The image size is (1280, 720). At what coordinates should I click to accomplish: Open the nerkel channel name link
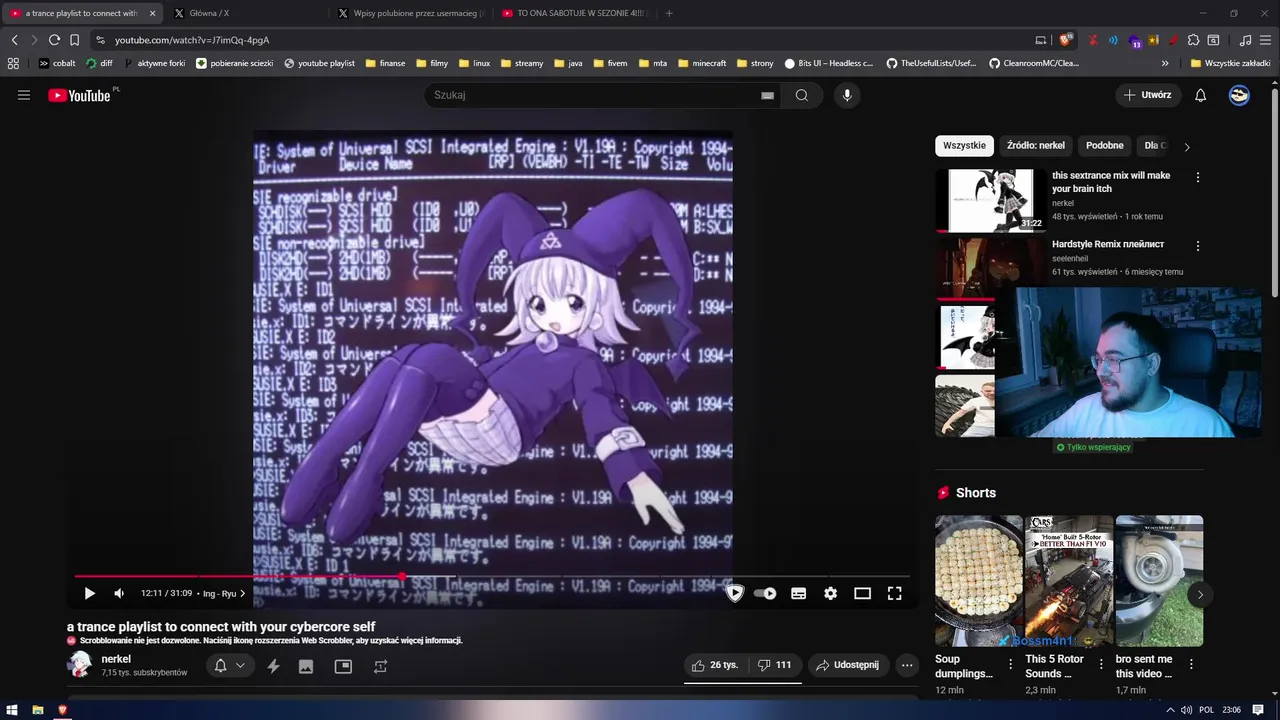pyautogui.click(x=116, y=659)
